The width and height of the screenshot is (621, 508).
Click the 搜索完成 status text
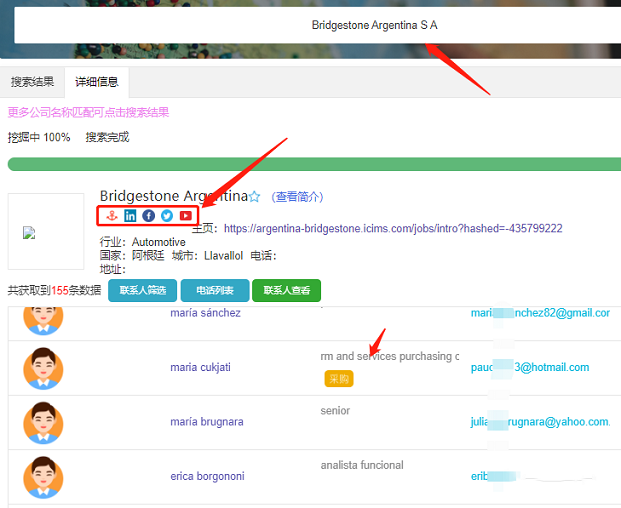click(x=107, y=137)
